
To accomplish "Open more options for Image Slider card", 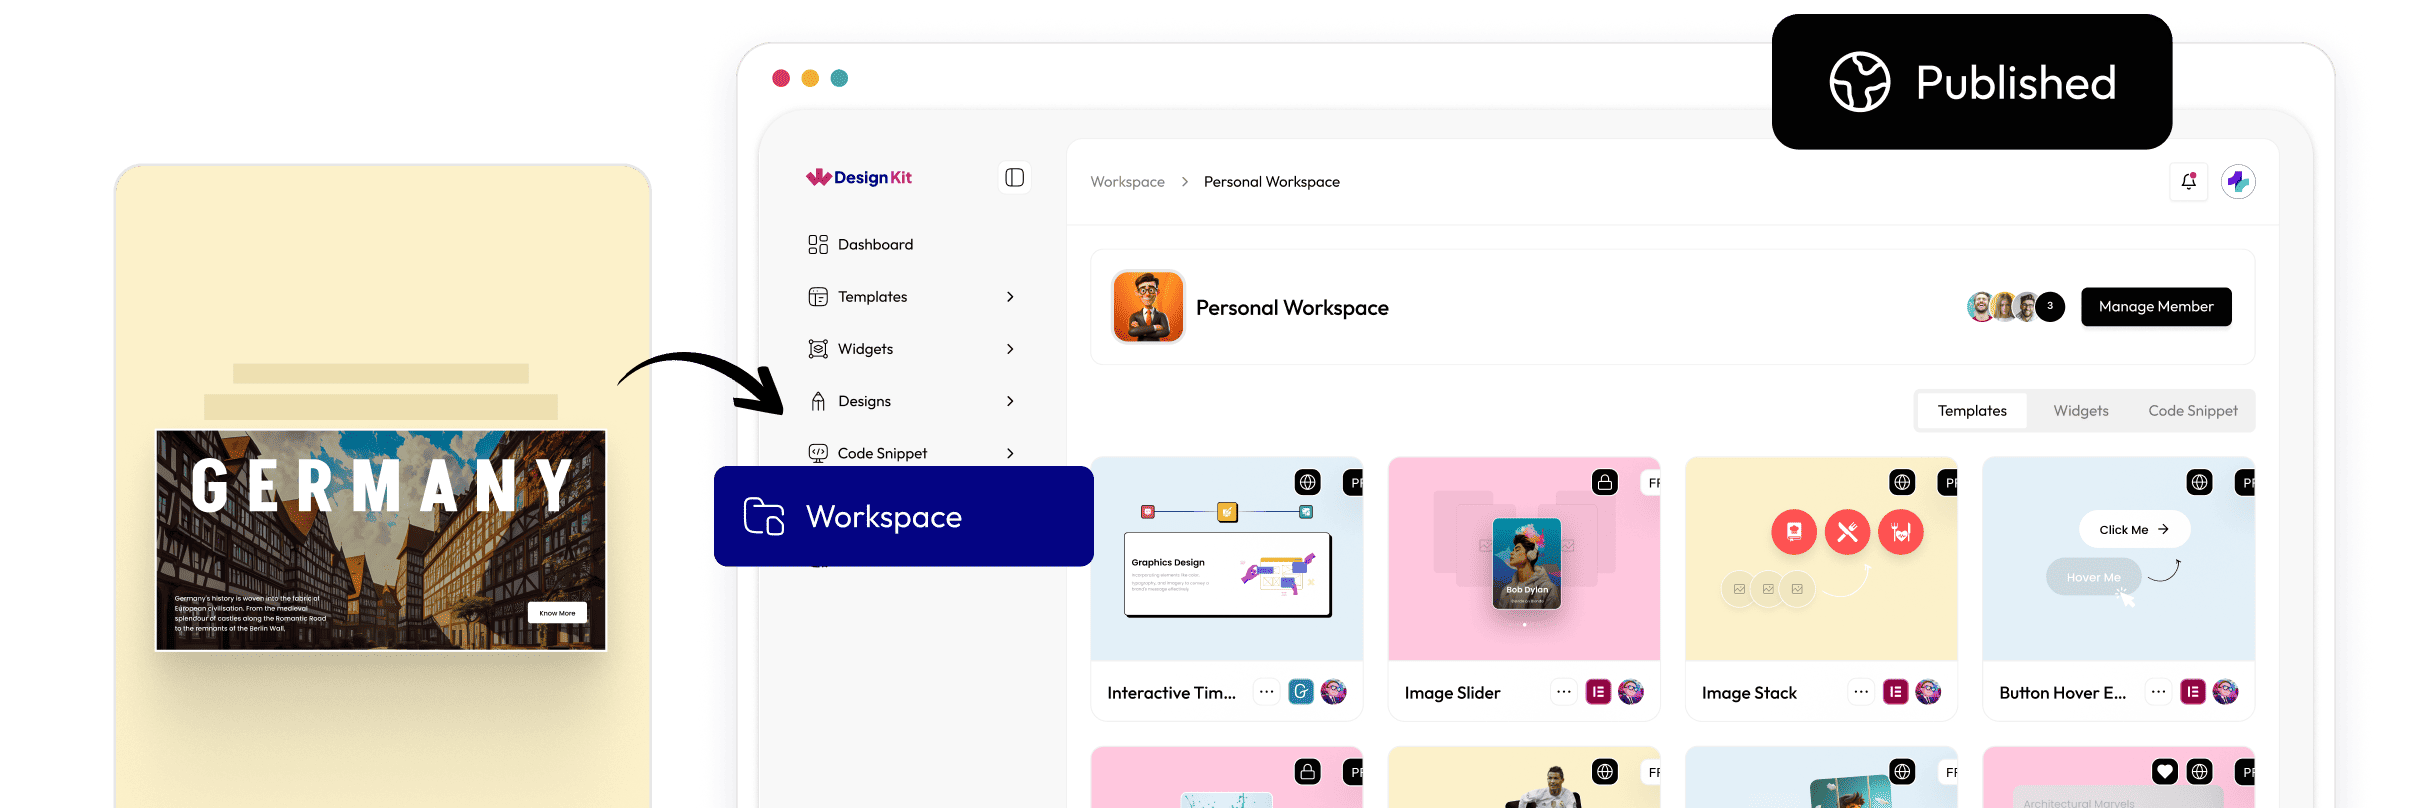I will [1564, 692].
